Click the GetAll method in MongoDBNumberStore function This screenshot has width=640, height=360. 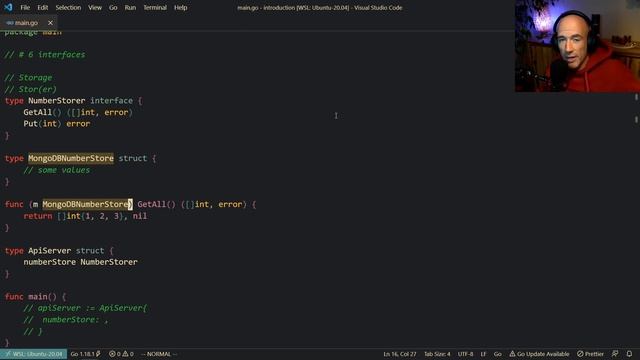[151, 204]
